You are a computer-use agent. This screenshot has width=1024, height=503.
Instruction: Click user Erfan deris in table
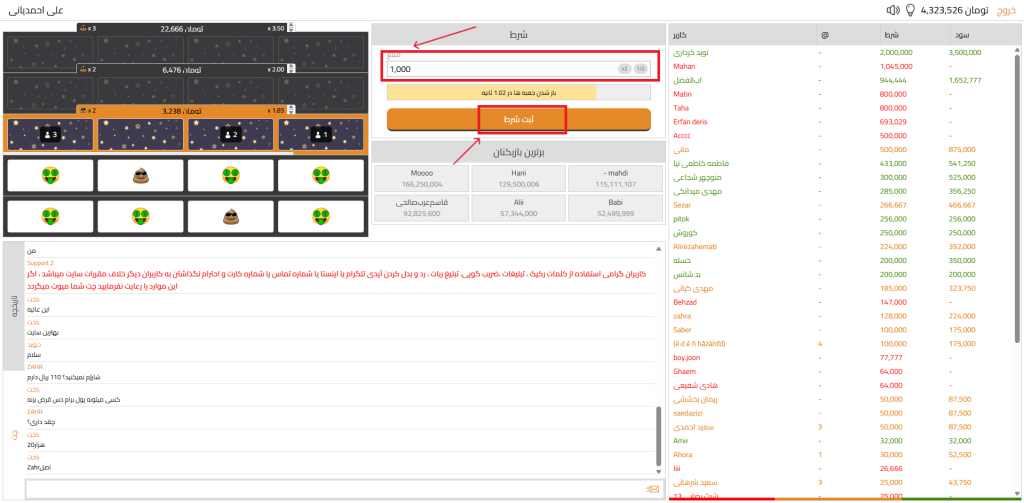click(691, 122)
